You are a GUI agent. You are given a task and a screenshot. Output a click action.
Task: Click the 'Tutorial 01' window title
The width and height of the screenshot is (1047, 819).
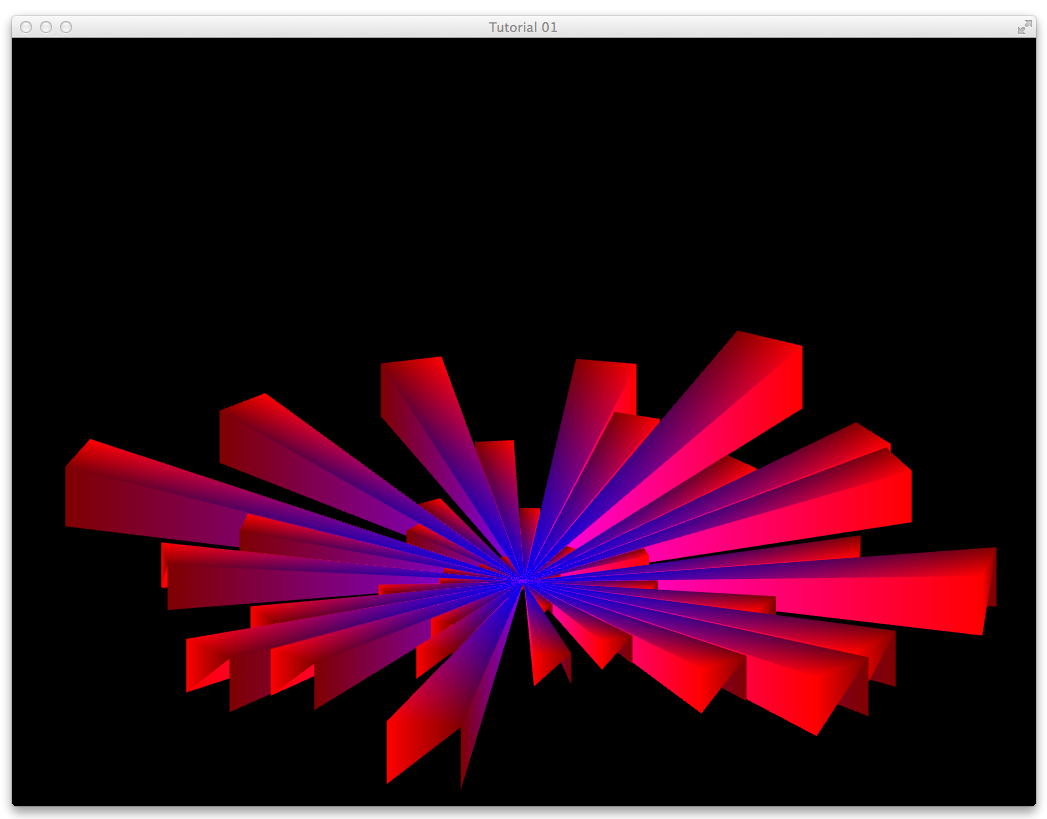(x=523, y=27)
